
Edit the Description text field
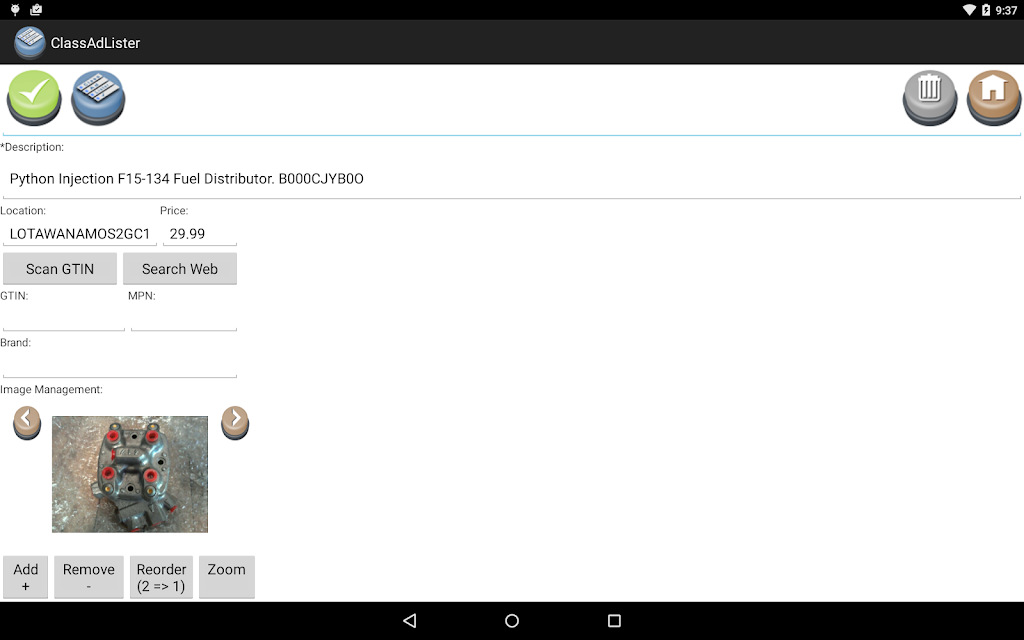coord(512,179)
